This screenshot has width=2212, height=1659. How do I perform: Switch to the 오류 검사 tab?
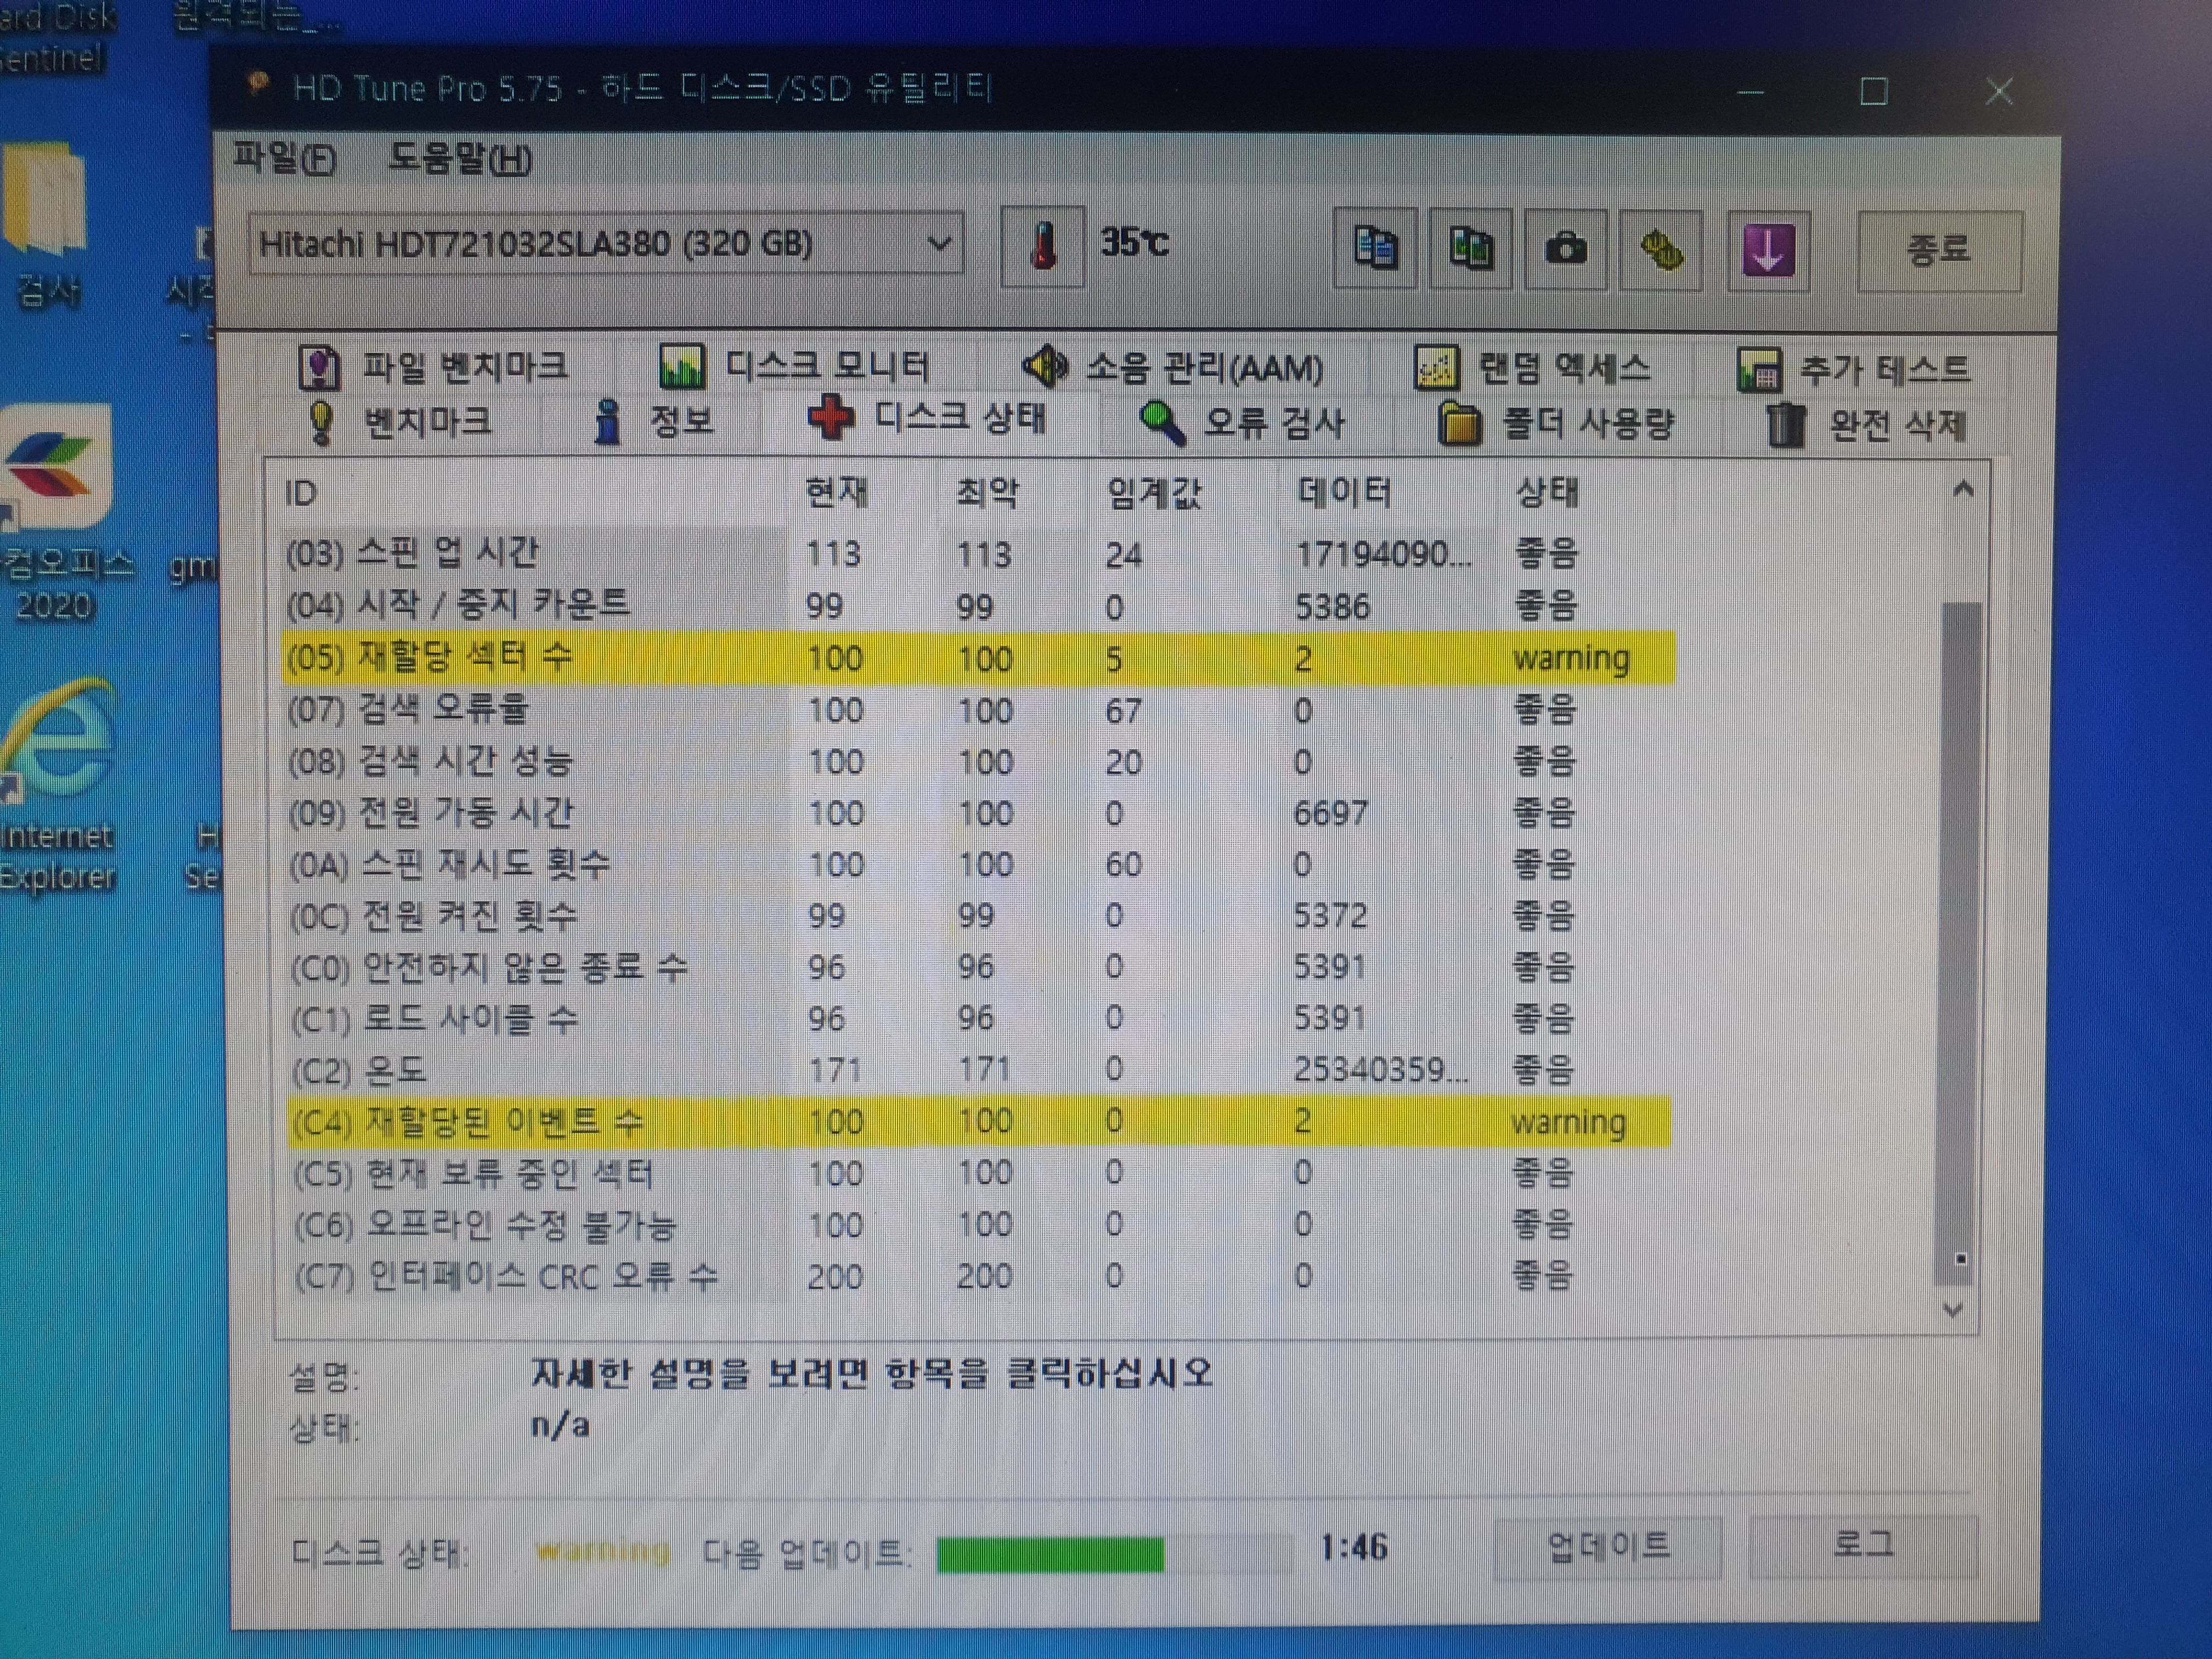(x=1243, y=424)
